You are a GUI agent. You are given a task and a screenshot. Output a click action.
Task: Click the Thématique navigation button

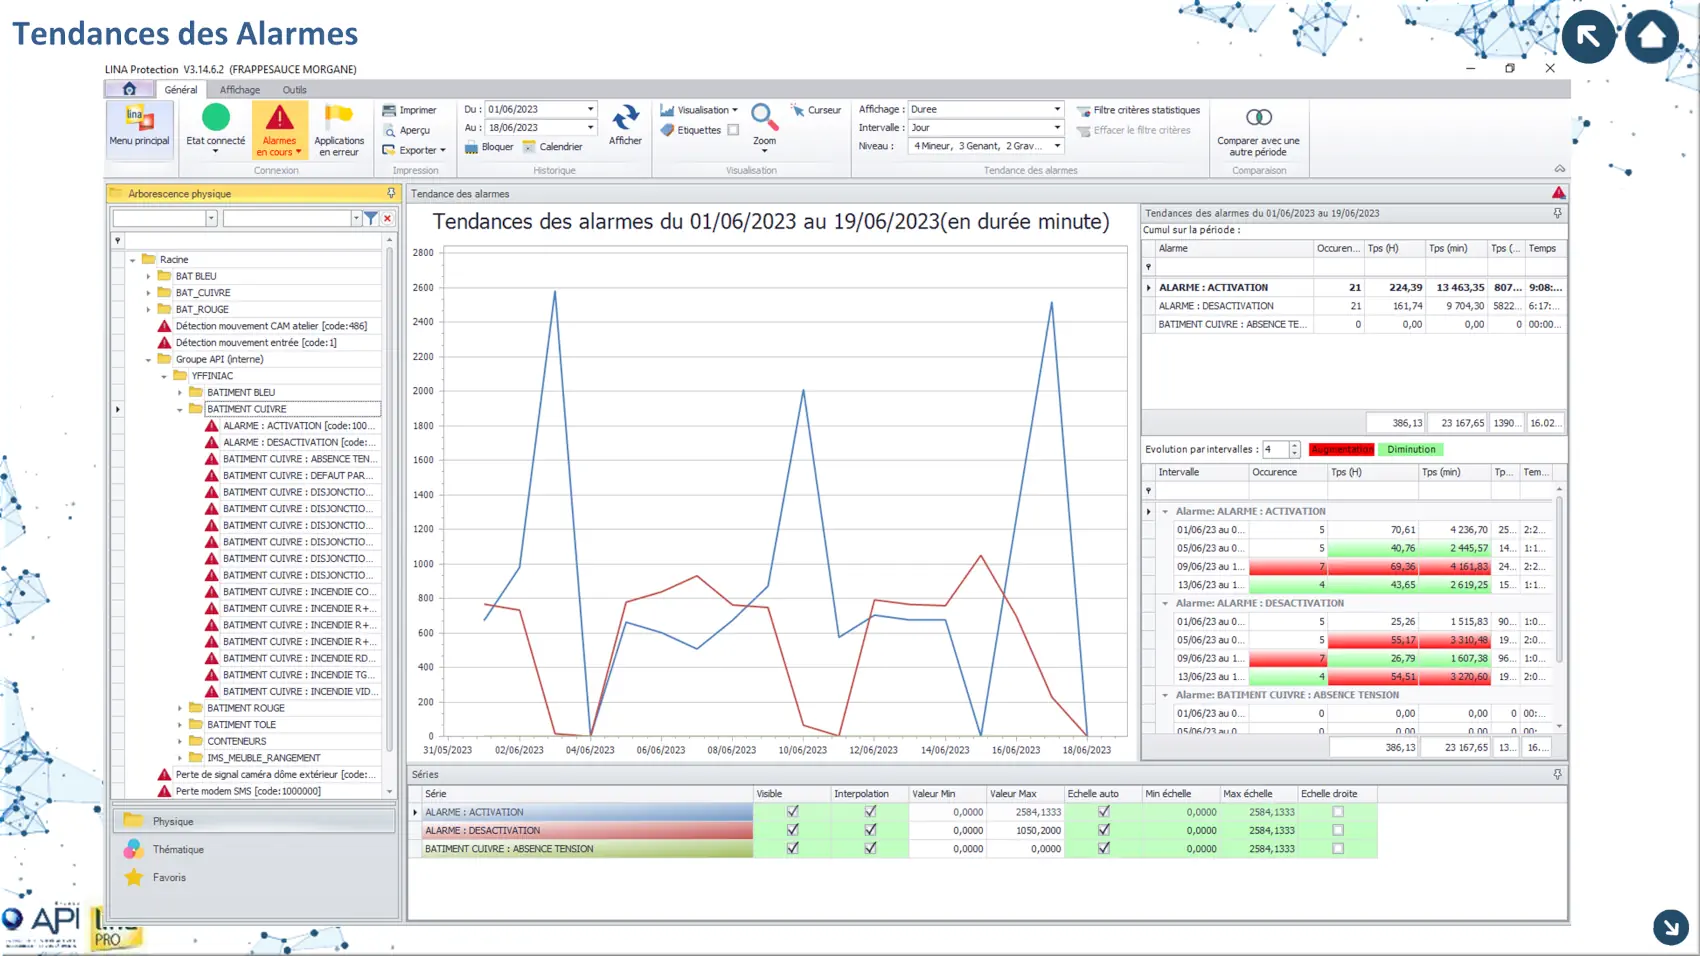(178, 849)
